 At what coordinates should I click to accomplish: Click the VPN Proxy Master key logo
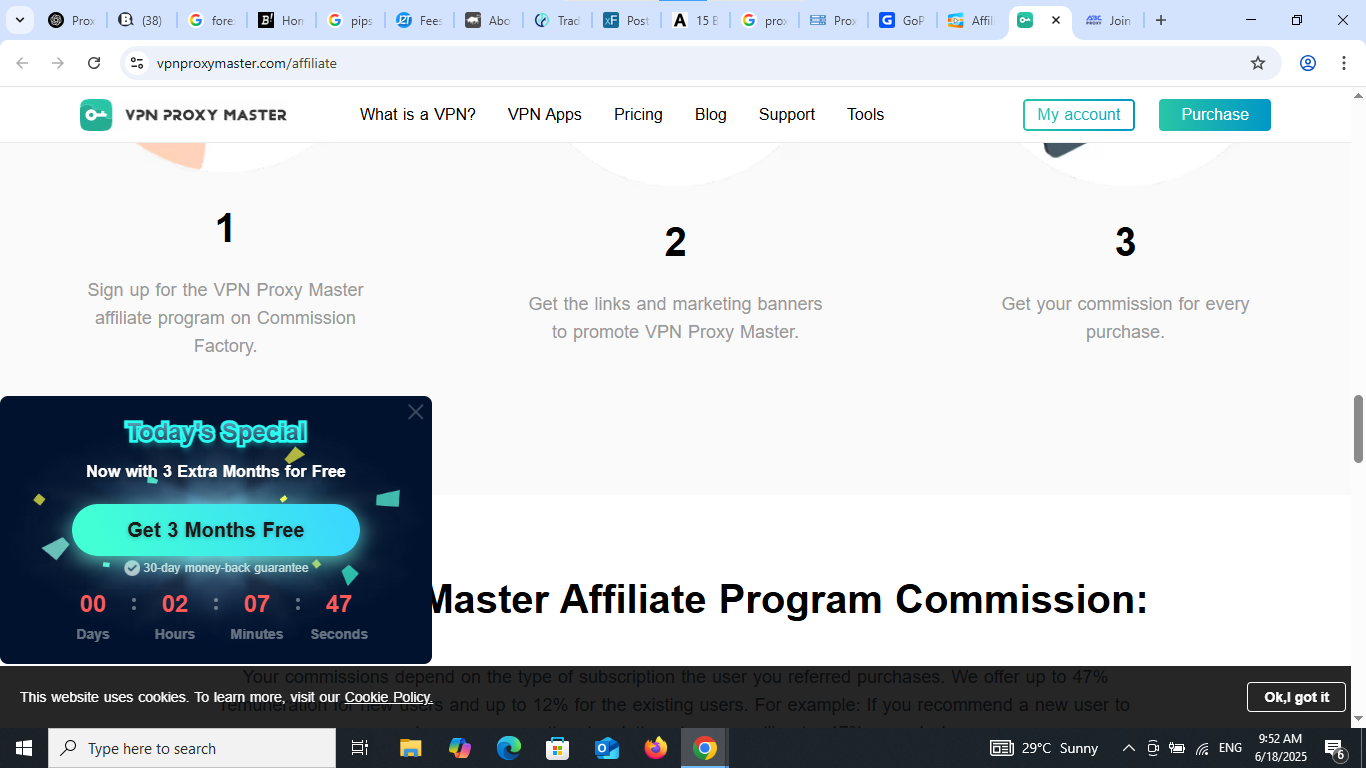[96, 115]
